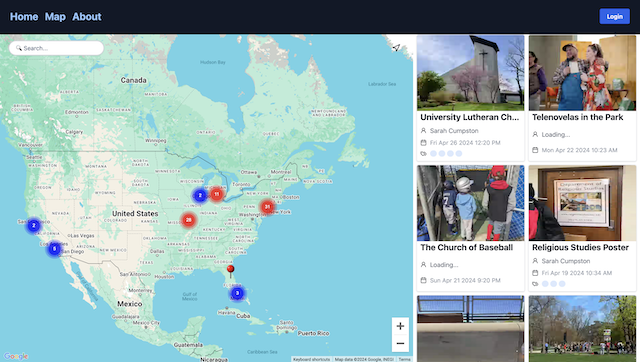Zoom out with the minus map button
640x362 pixels.
[400, 343]
